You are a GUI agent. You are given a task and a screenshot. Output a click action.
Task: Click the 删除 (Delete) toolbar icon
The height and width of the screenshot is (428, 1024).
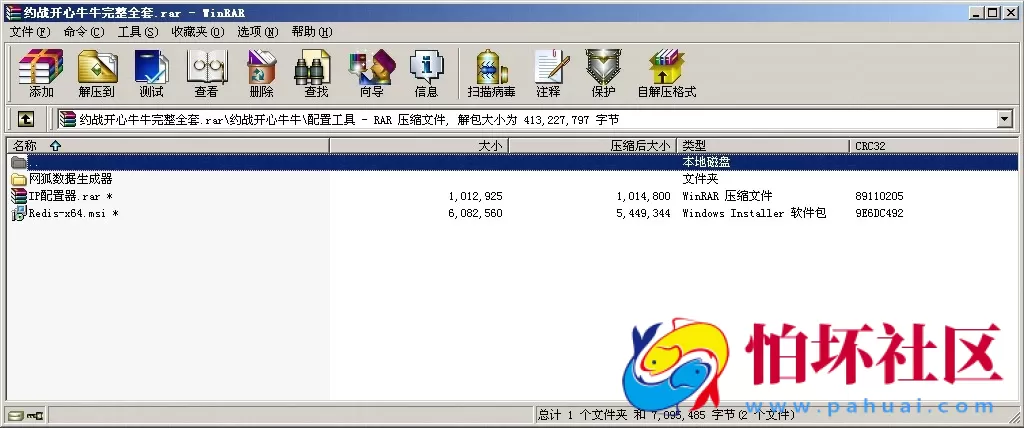pyautogui.click(x=261, y=67)
